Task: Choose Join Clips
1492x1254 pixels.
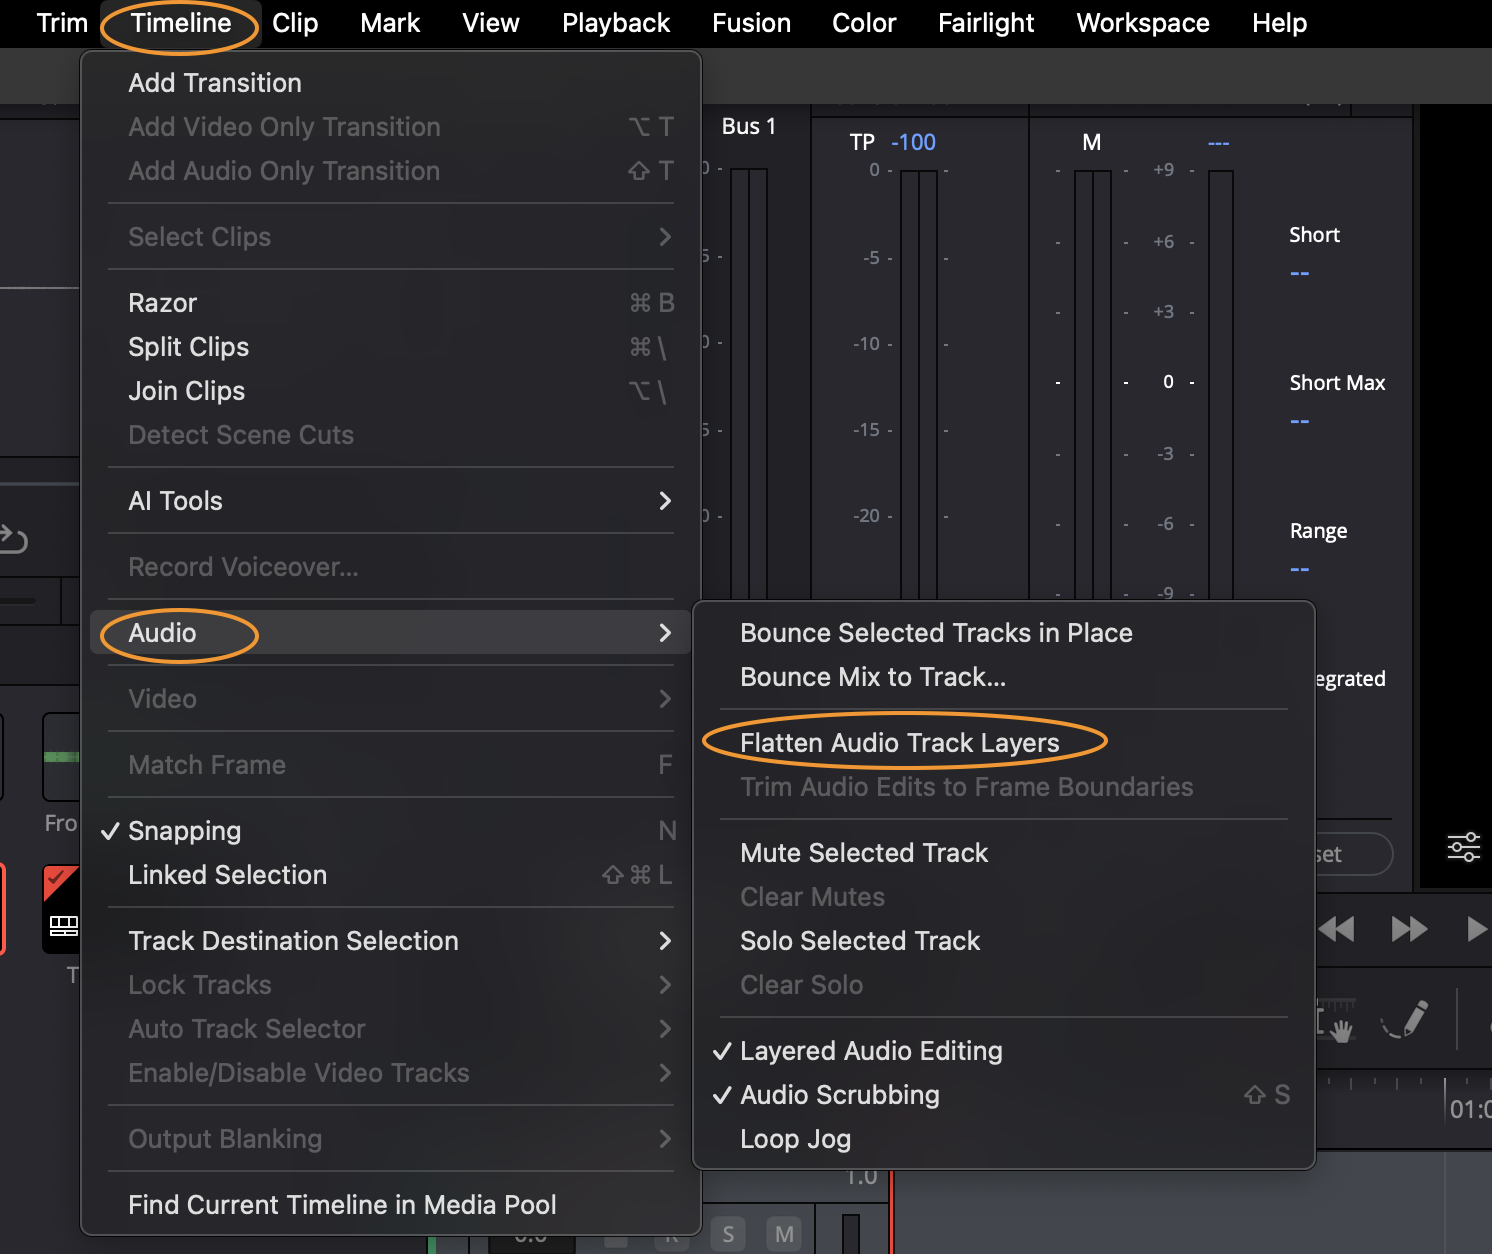Action: click(391, 391)
